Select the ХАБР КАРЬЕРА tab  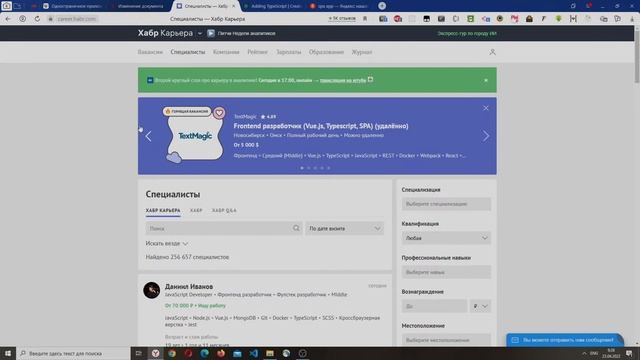coord(163,211)
